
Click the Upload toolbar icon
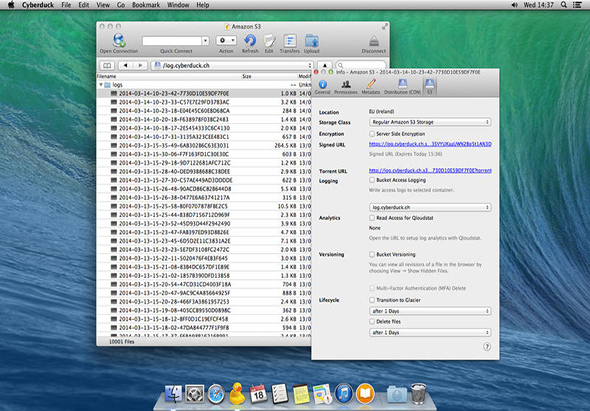tap(312, 41)
